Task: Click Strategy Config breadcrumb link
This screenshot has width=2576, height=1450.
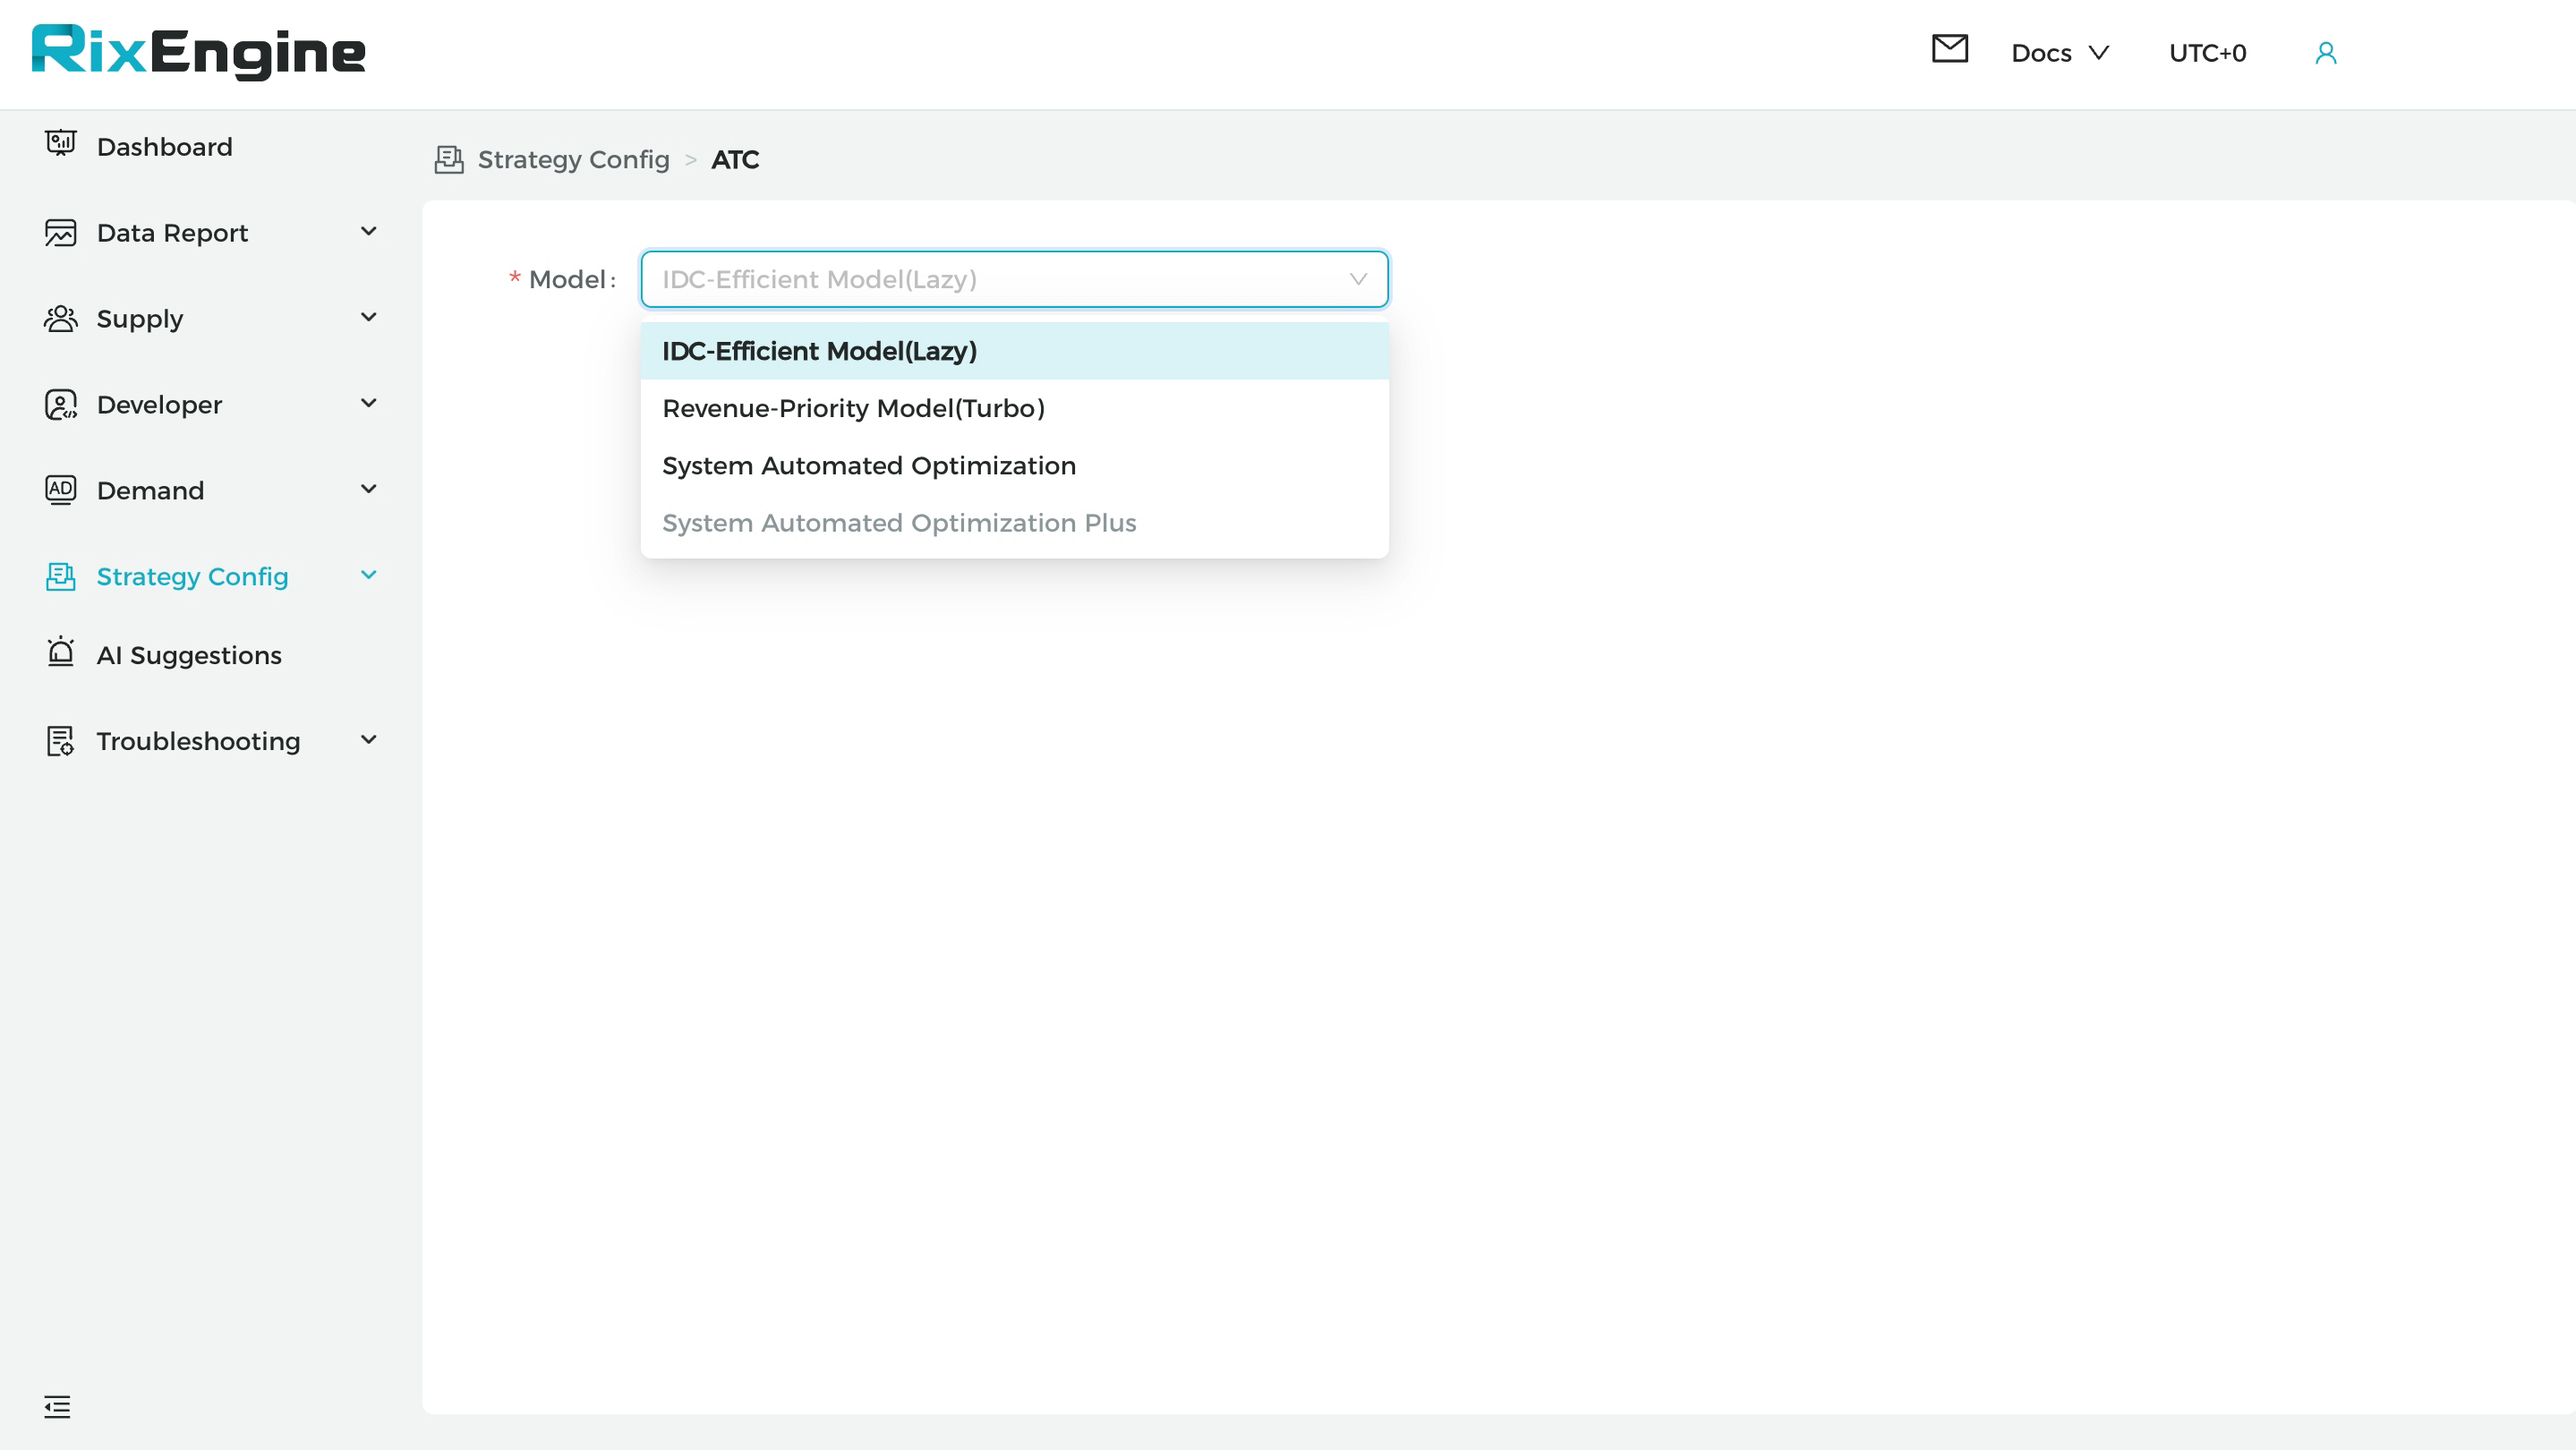Action: (573, 160)
